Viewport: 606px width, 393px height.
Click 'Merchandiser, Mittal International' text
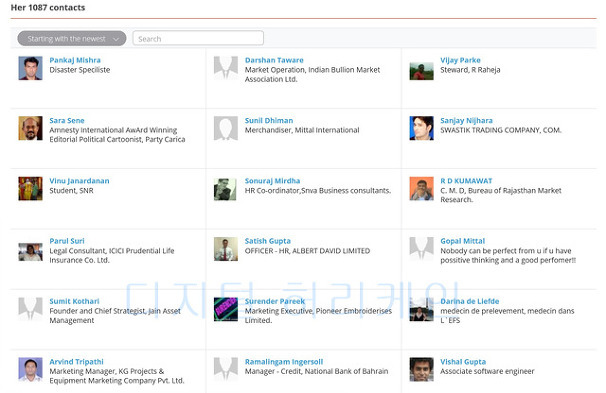pos(302,130)
